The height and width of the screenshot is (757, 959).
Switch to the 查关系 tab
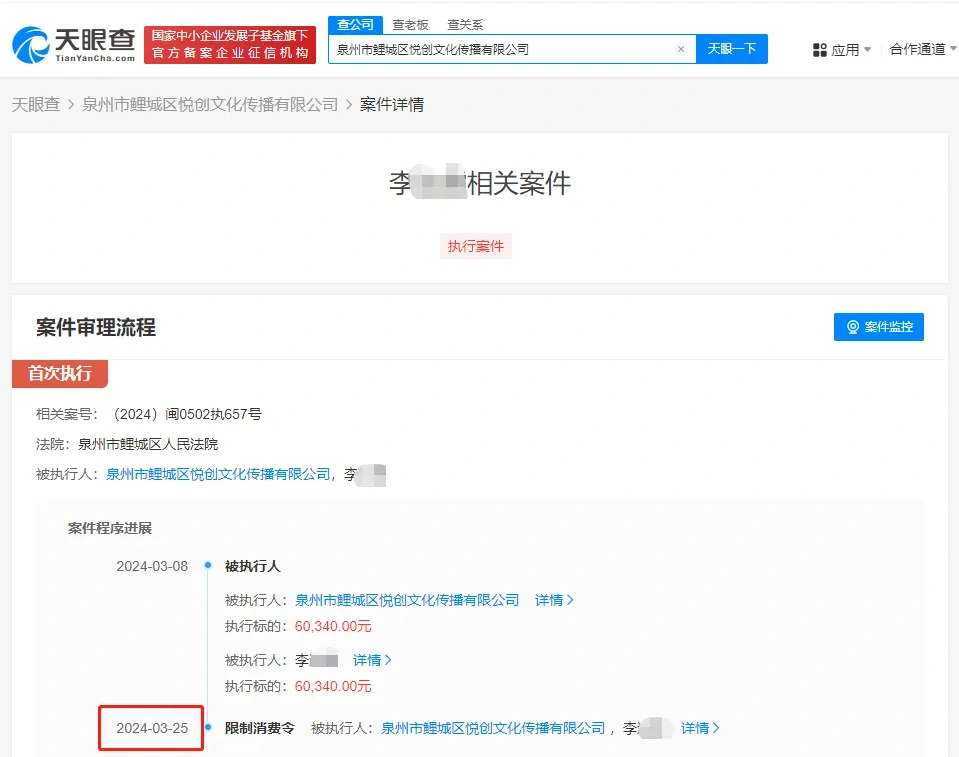pyautogui.click(x=465, y=25)
